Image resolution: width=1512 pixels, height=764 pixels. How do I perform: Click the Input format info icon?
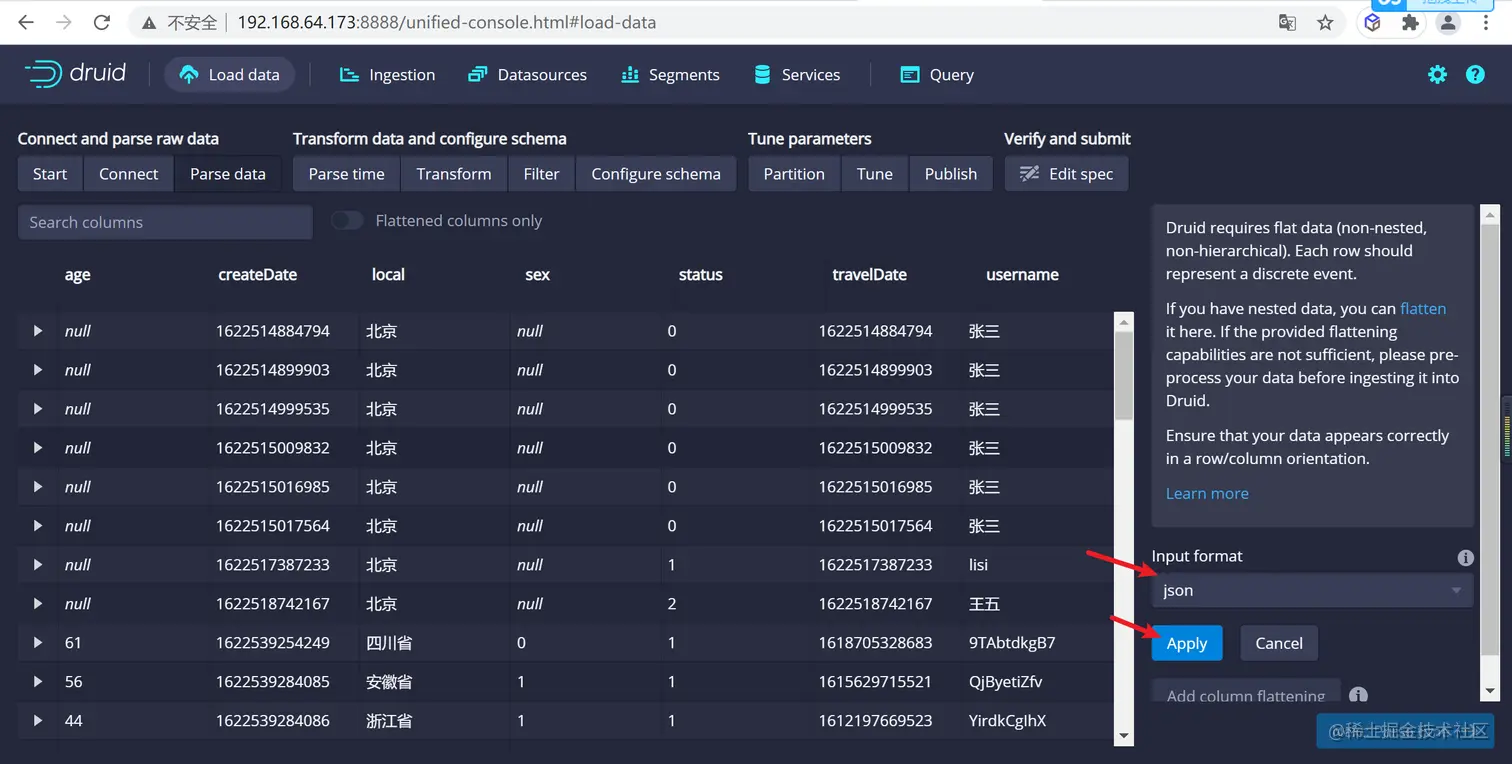(x=1465, y=558)
